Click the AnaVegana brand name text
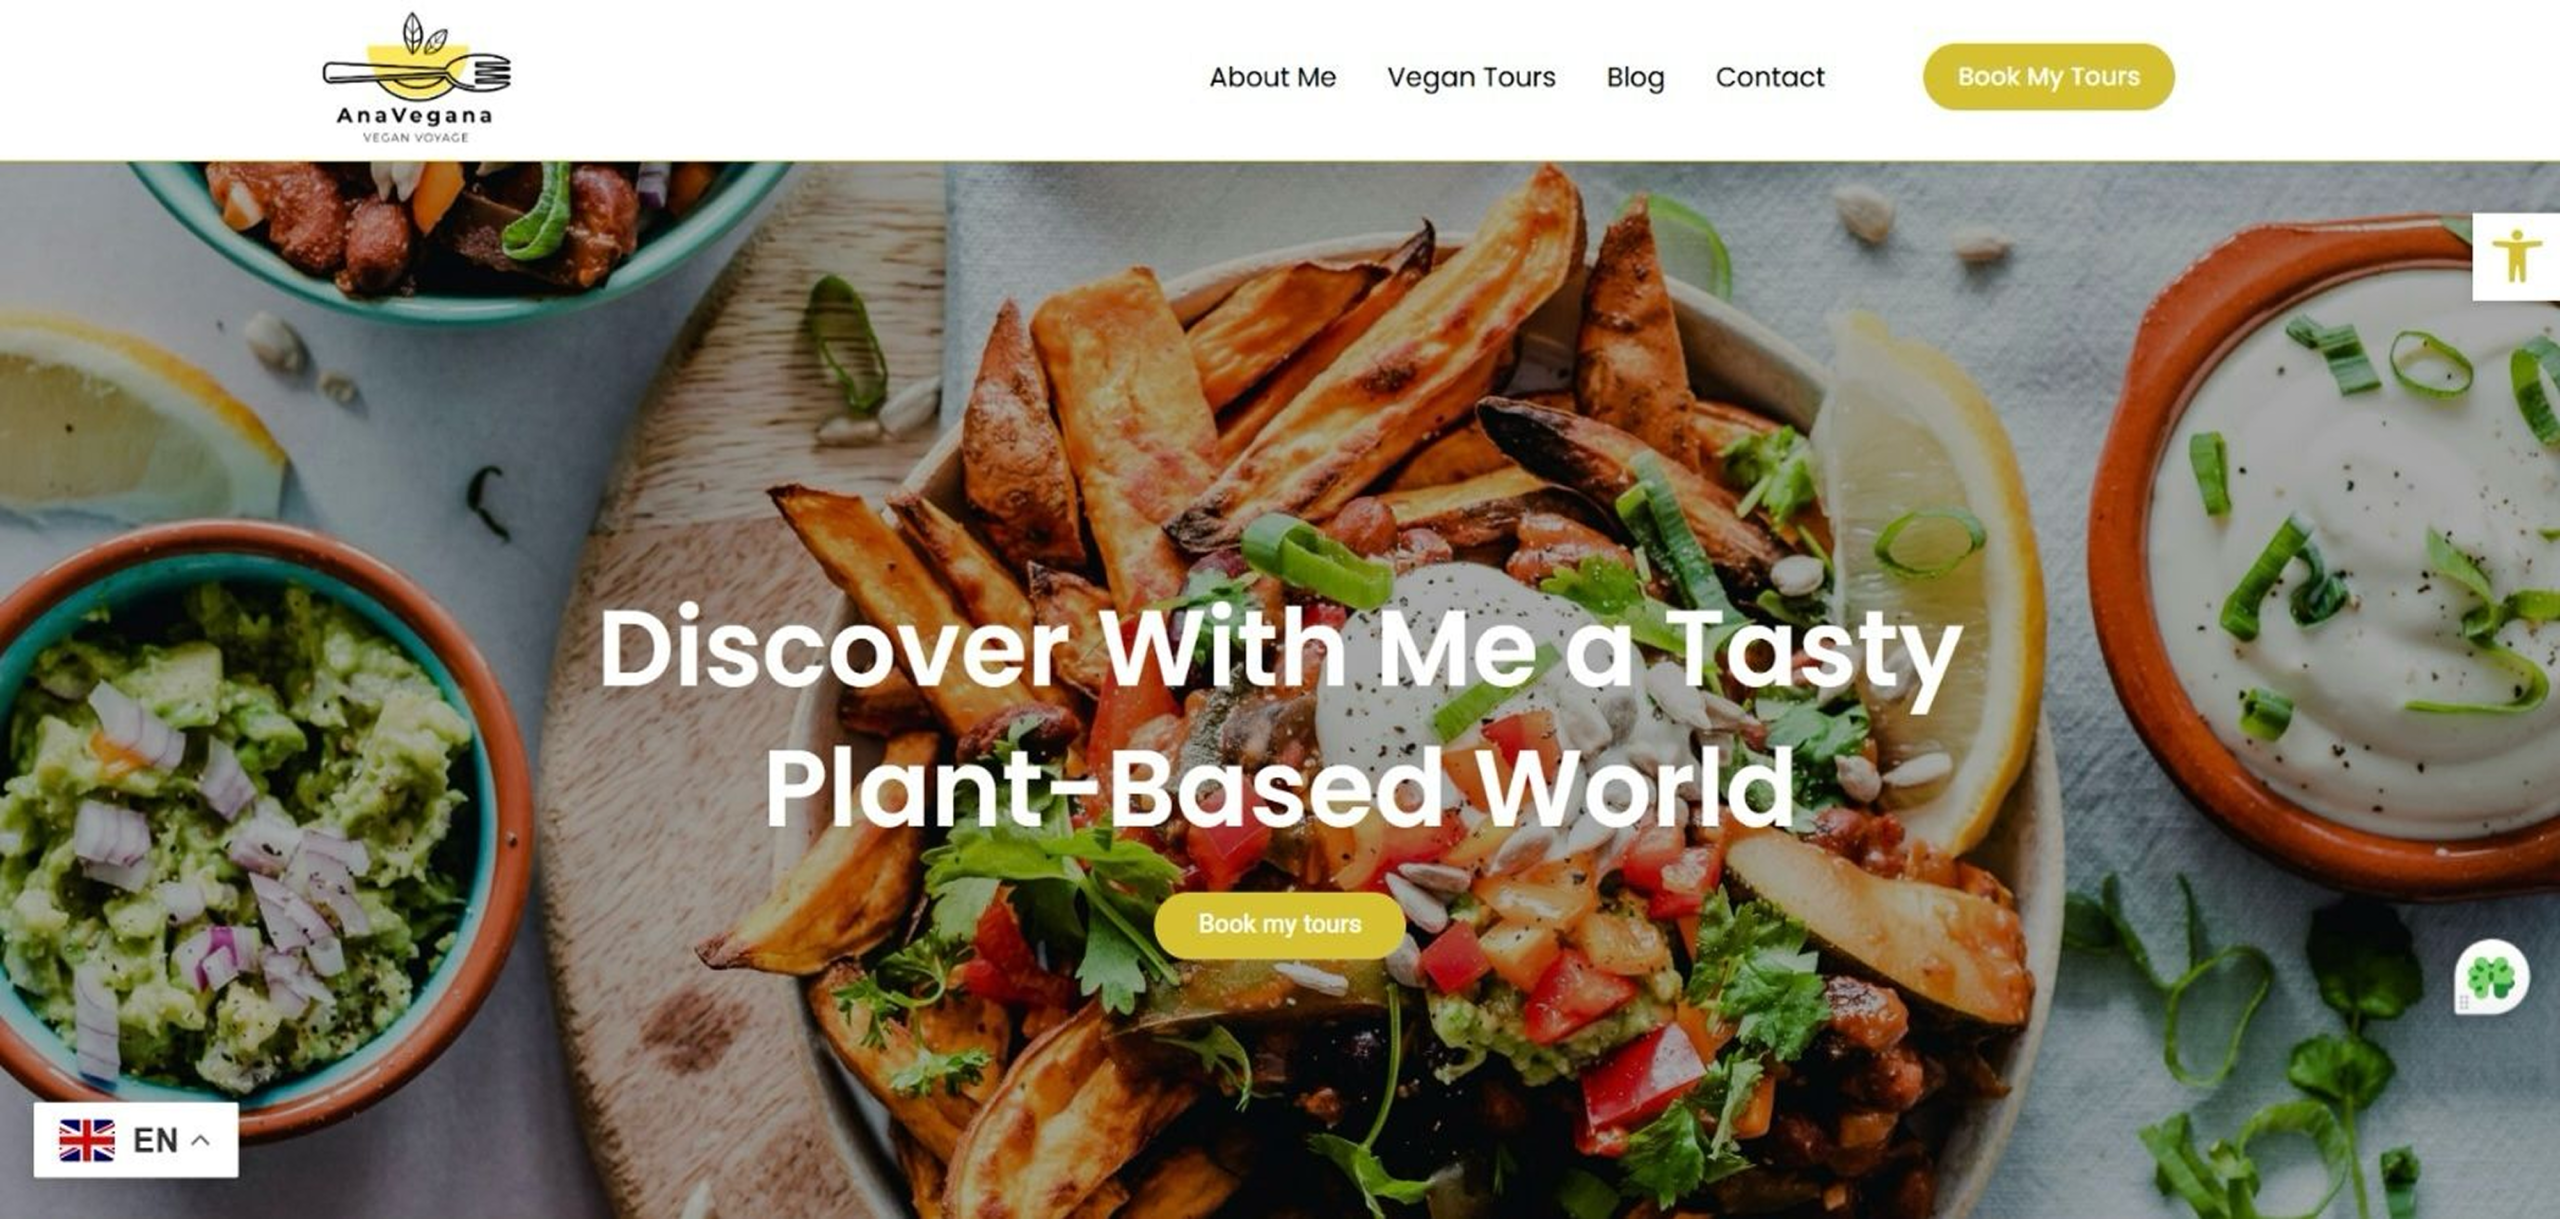The image size is (2560, 1219). coord(415,116)
